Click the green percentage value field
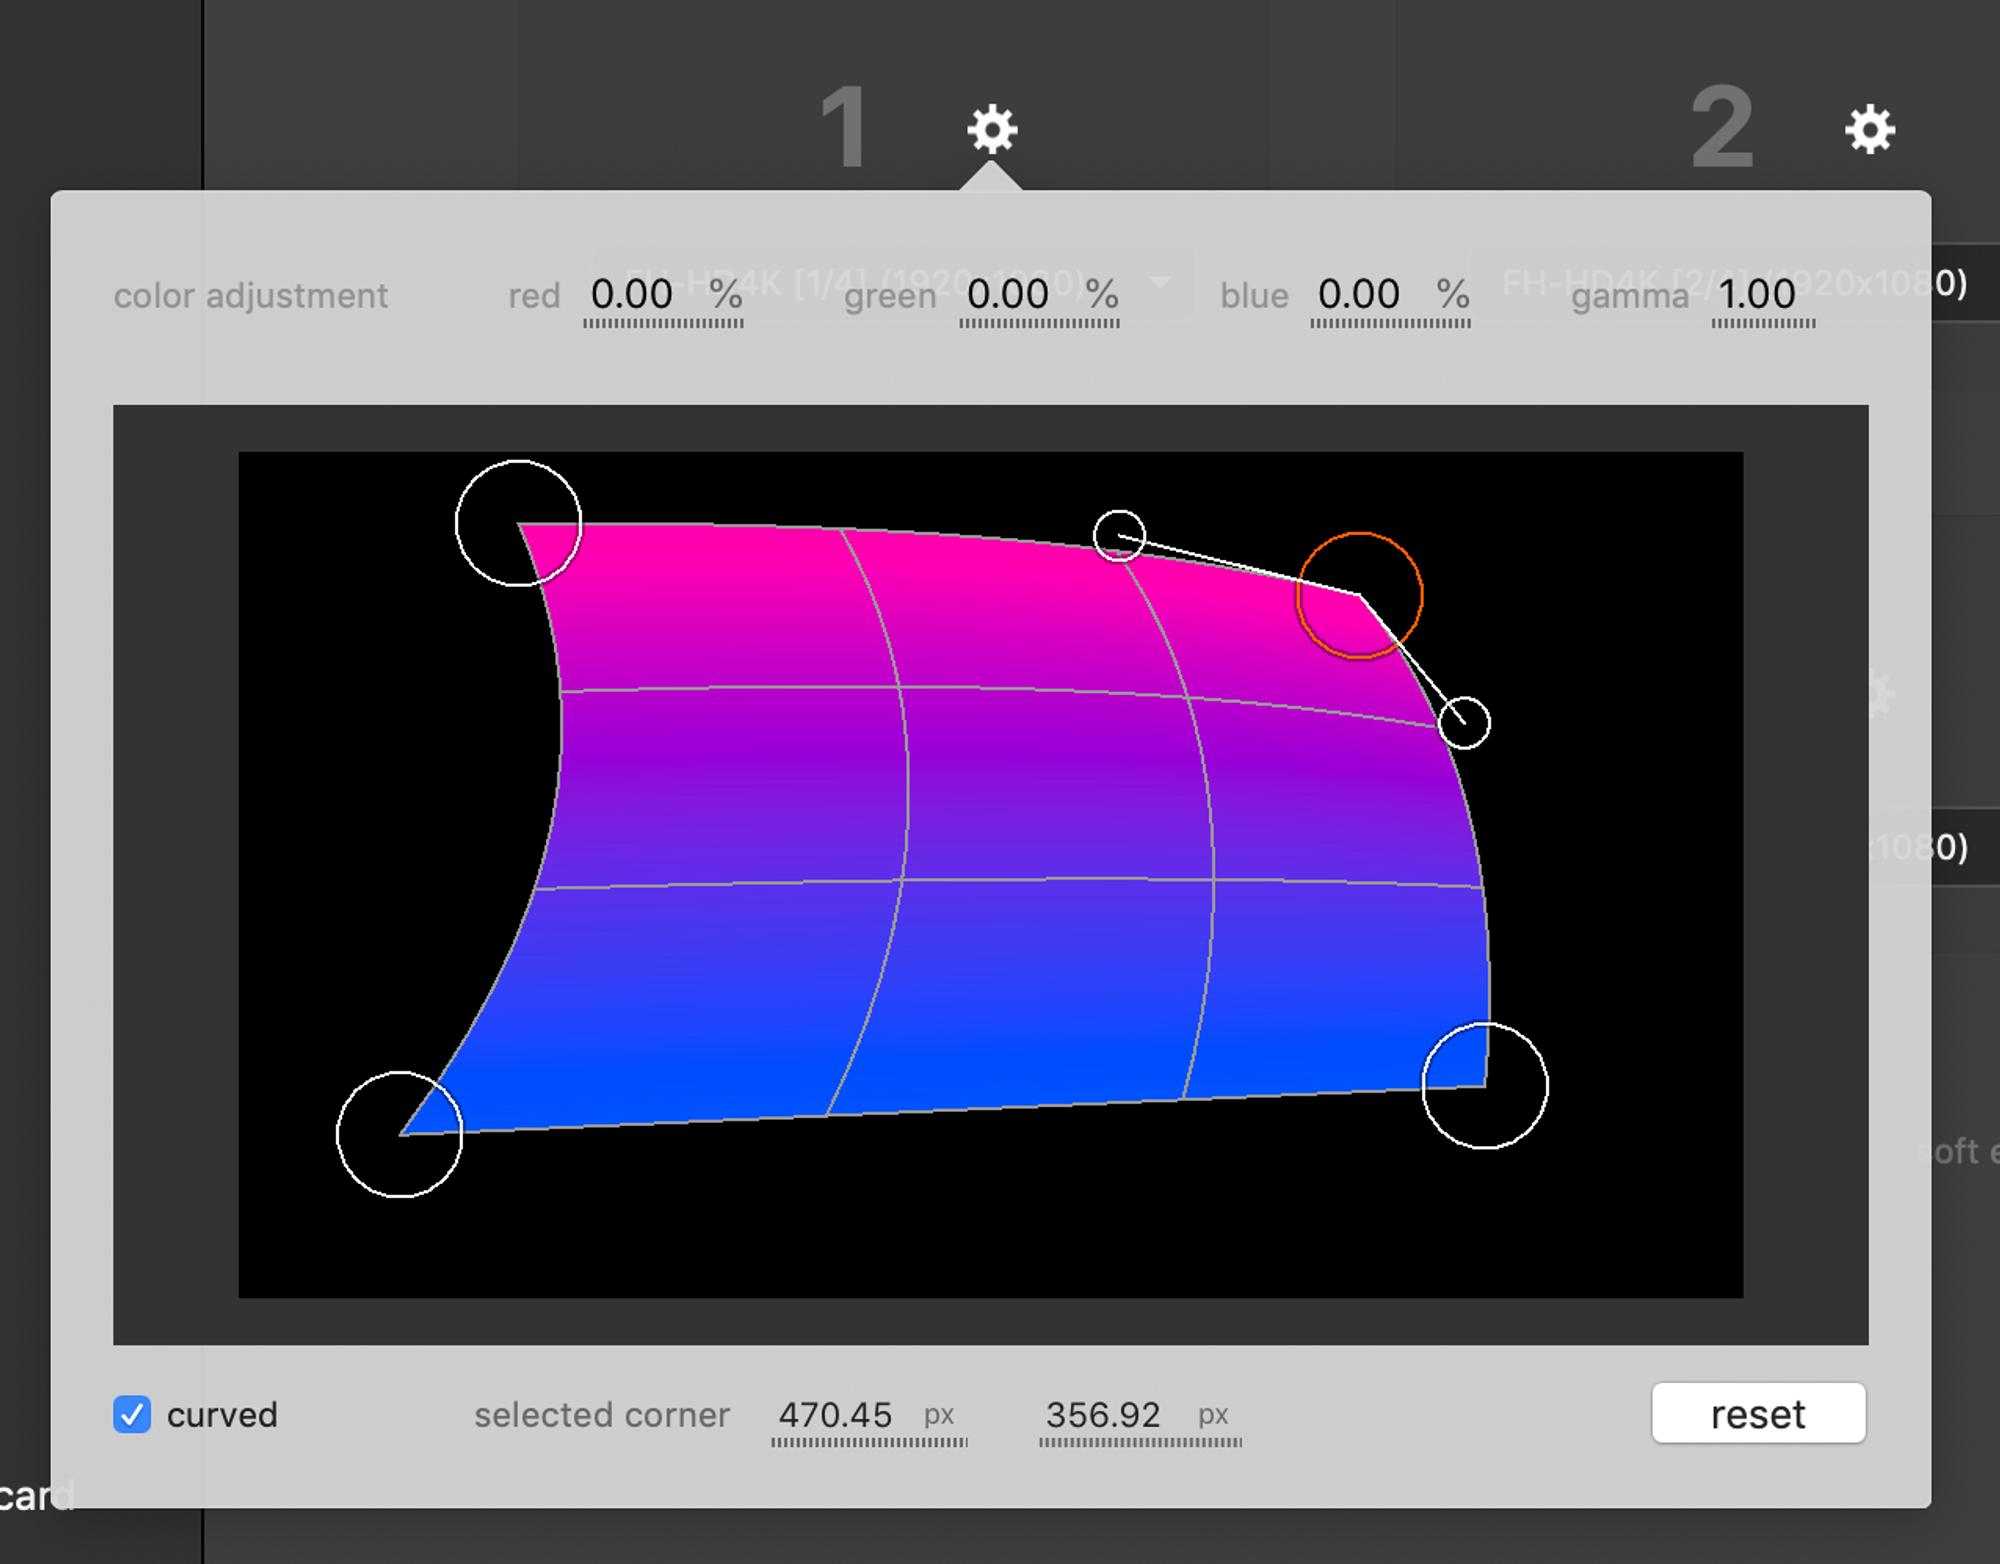 coord(1008,295)
